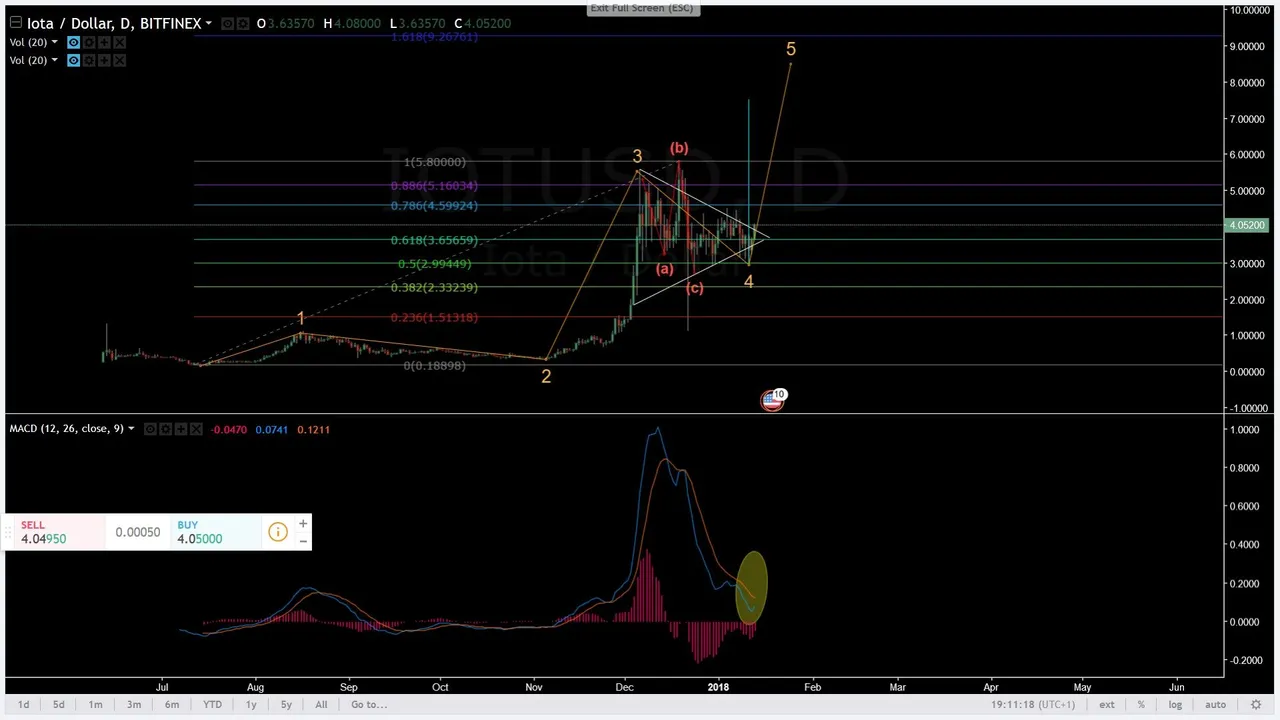Decrease quantity with minus stepper

coord(302,541)
